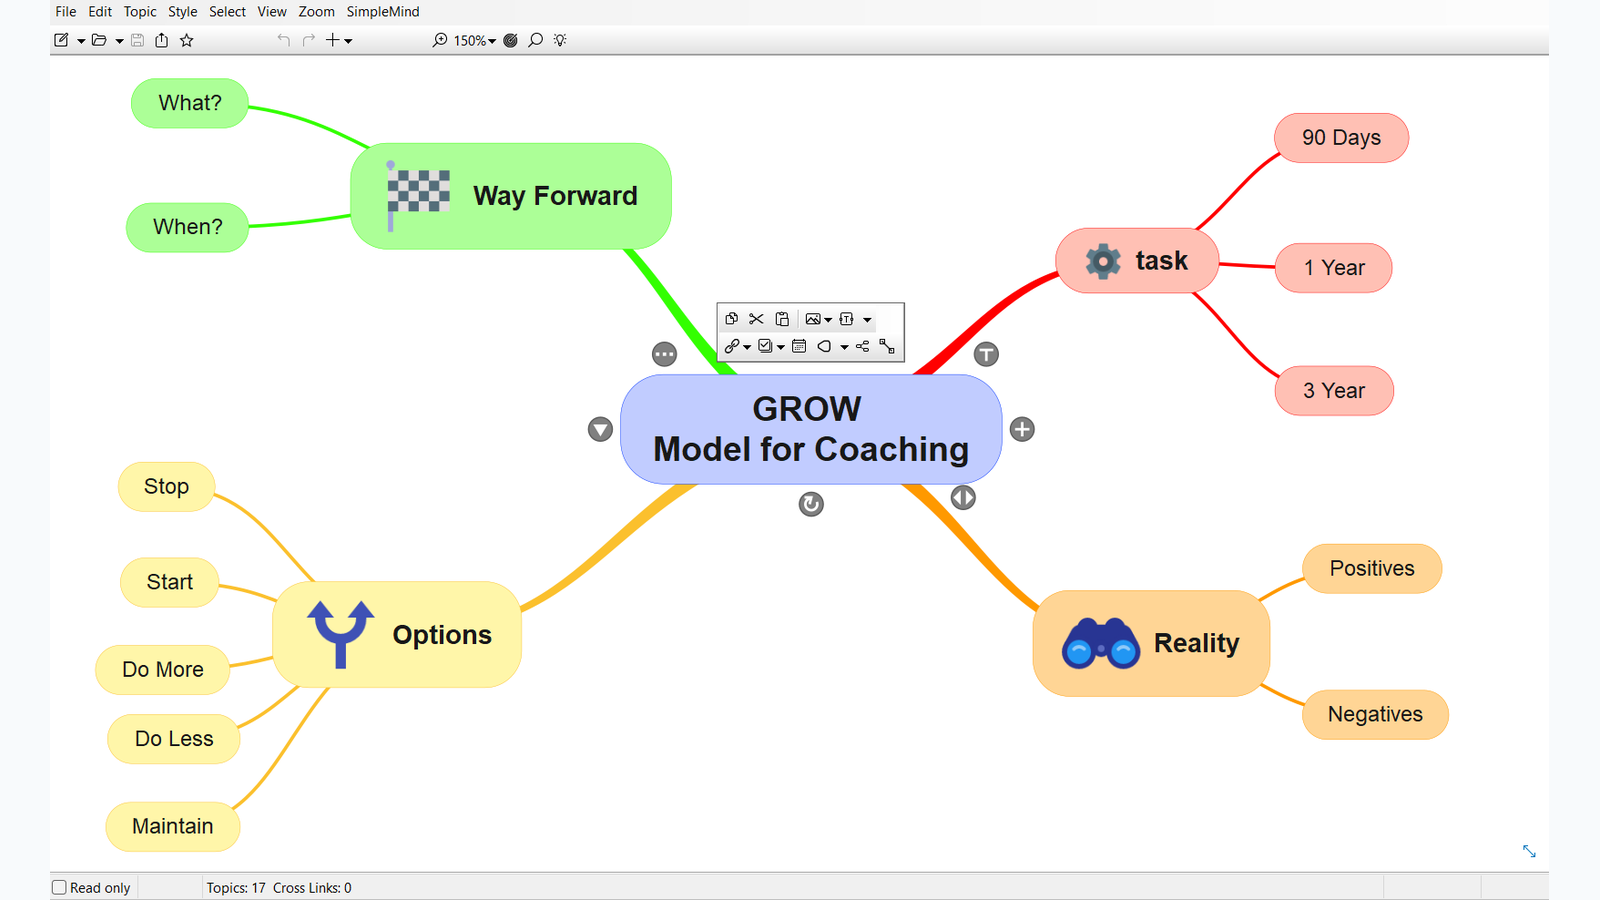Click the chain link icon

pyautogui.click(x=732, y=346)
